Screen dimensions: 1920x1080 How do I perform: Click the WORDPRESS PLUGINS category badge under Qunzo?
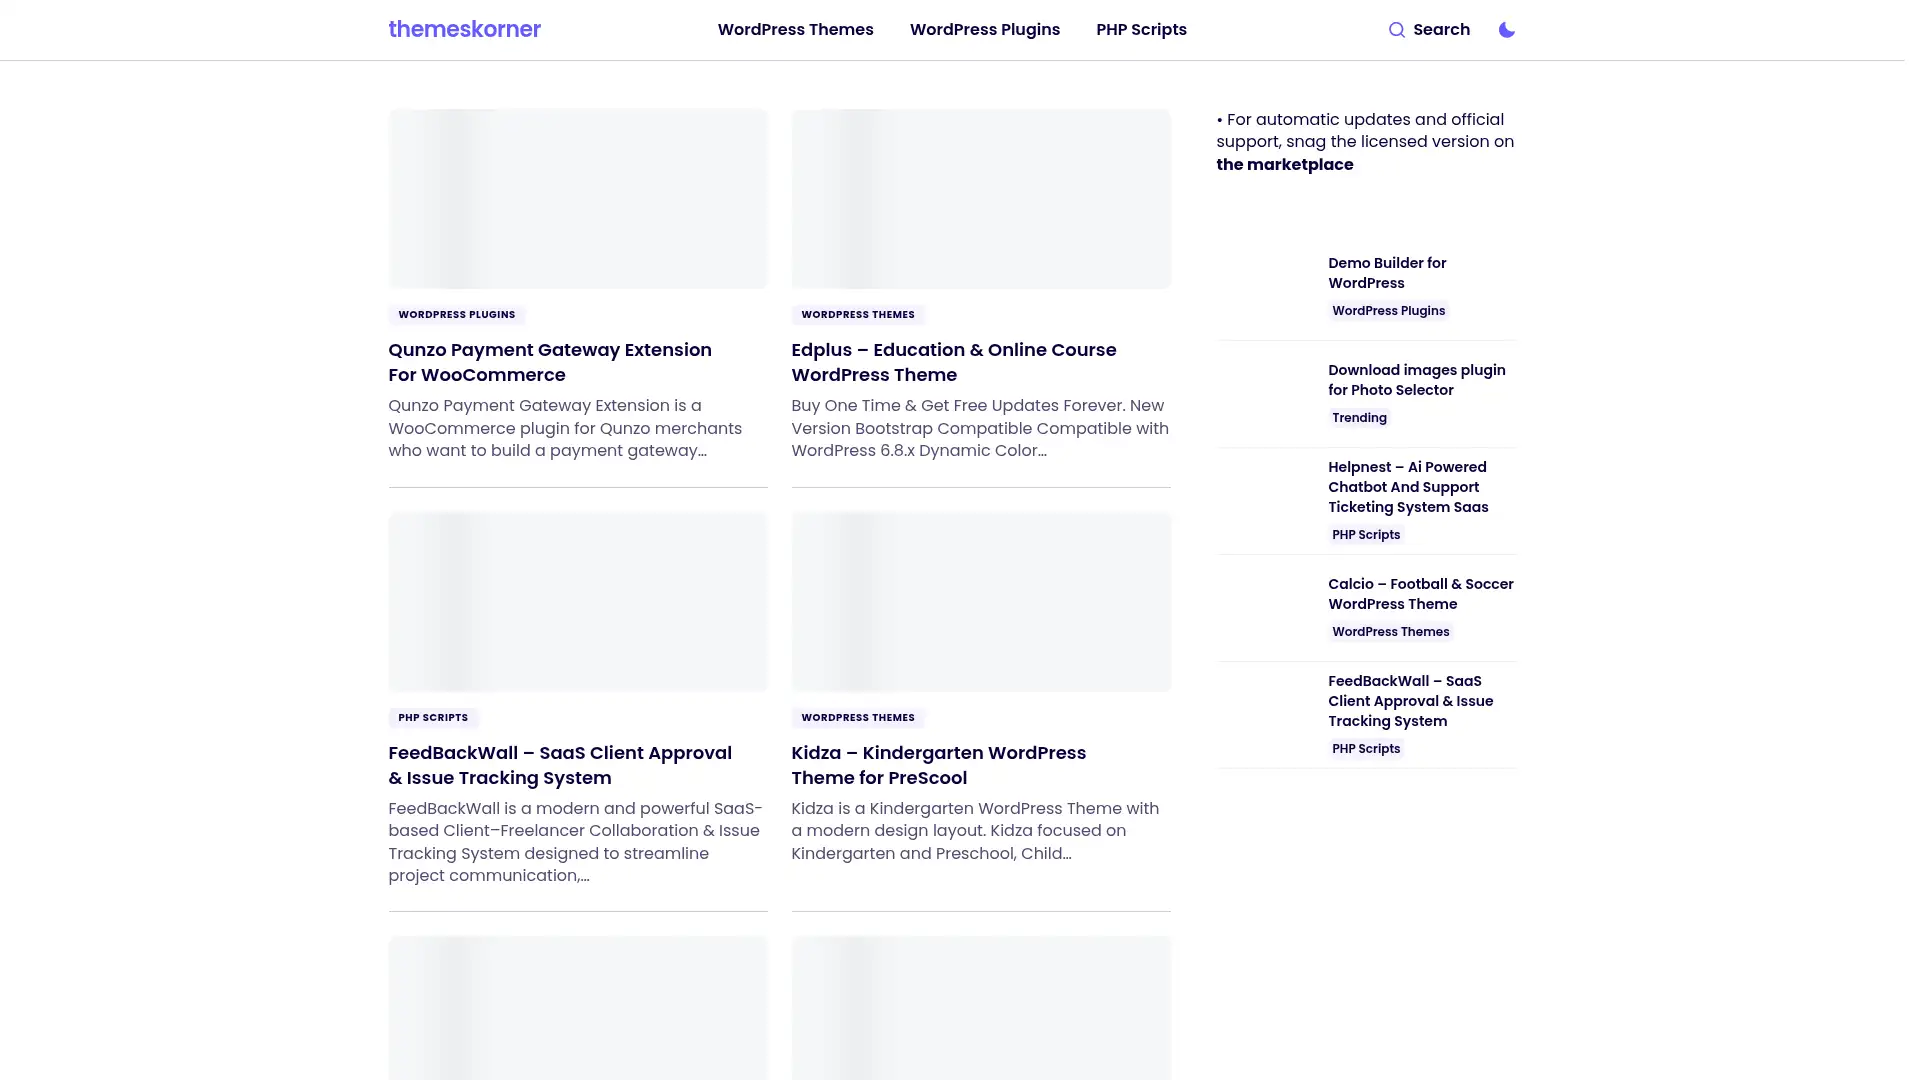[x=456, y=314]
